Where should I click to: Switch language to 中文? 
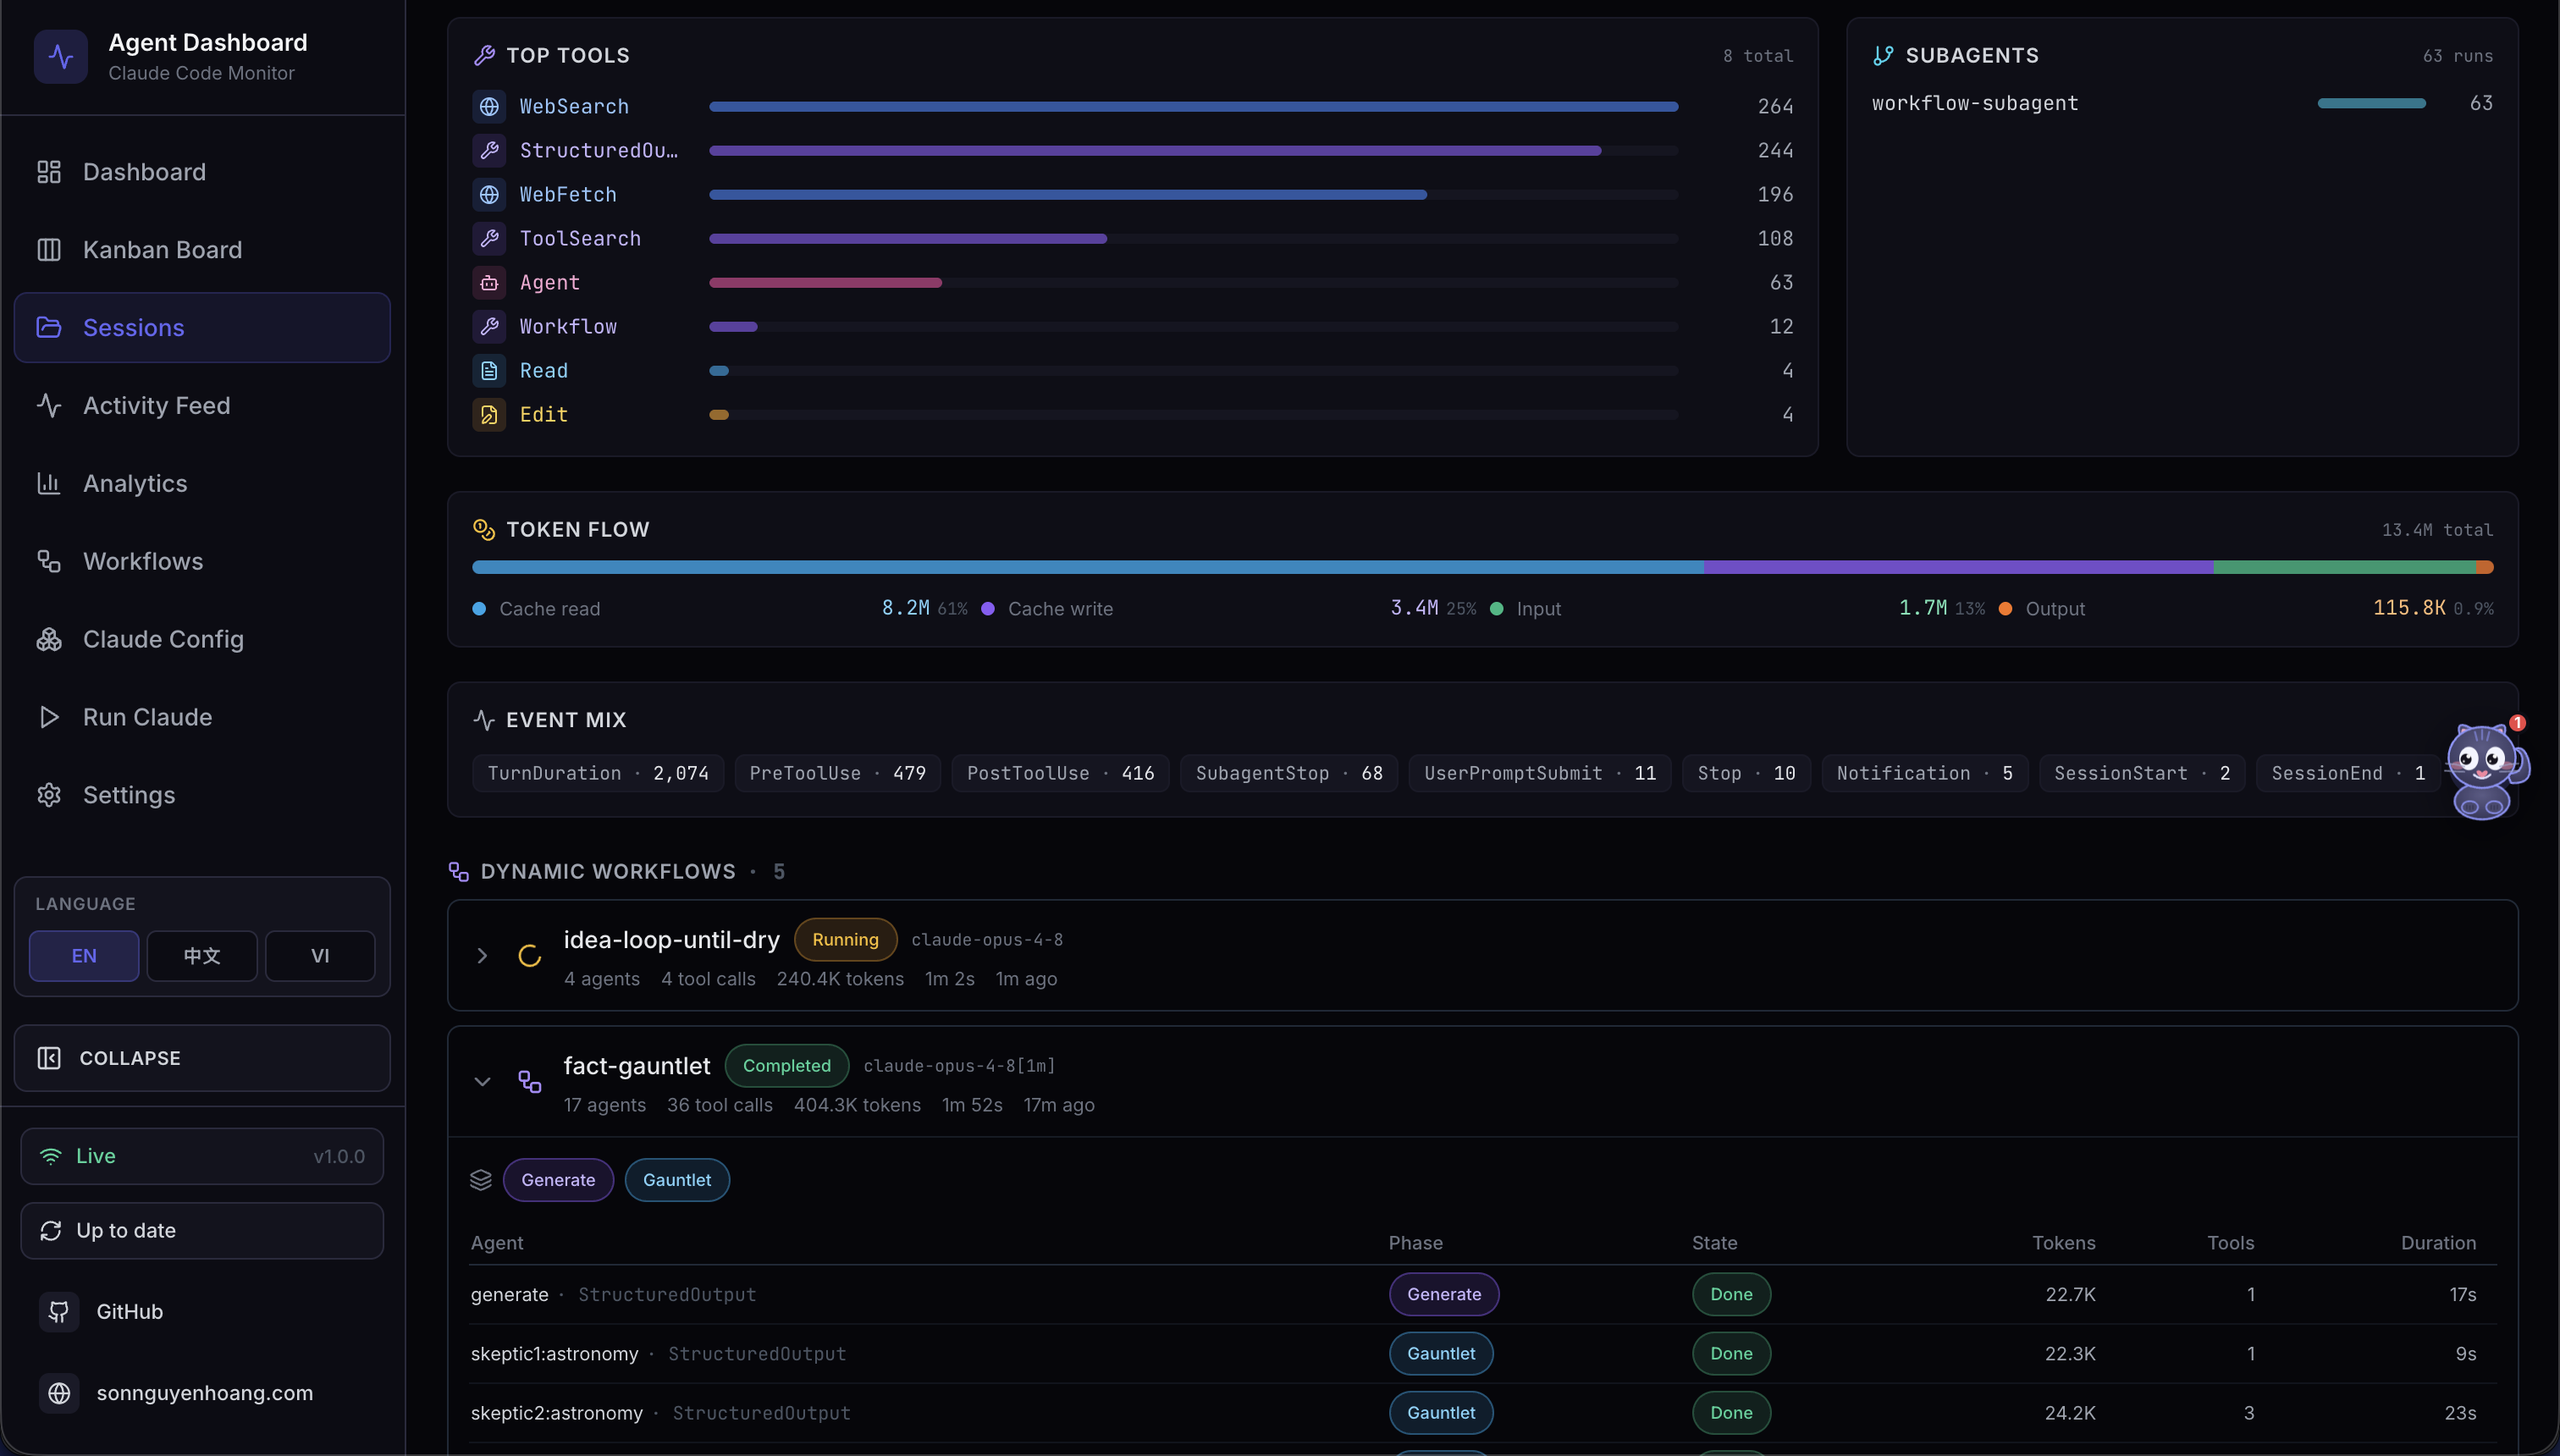(202, 956)
